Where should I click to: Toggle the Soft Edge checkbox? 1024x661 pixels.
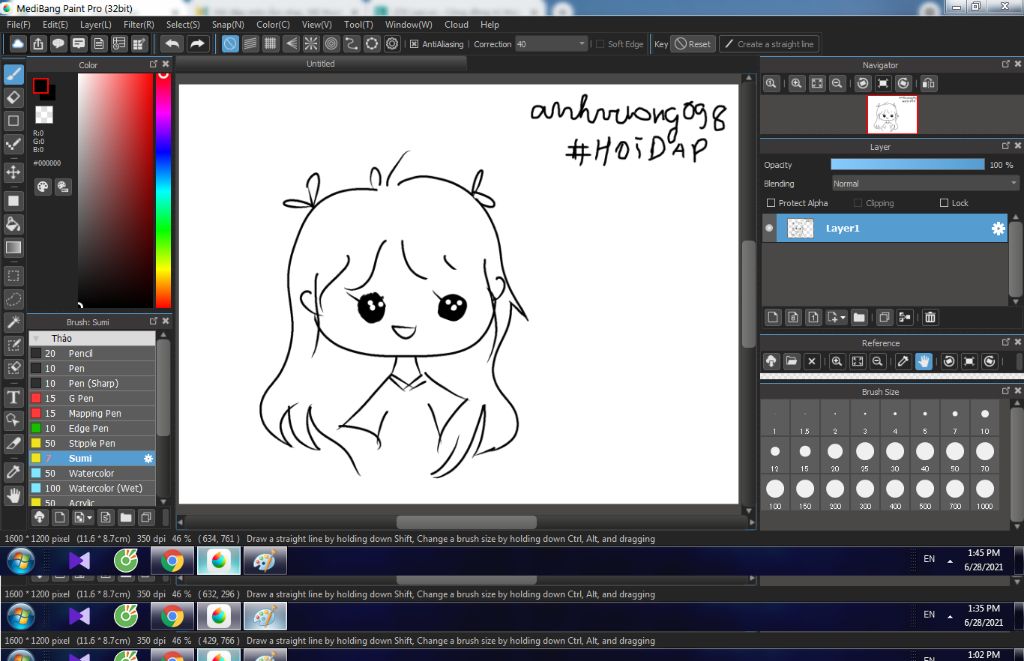600,44
